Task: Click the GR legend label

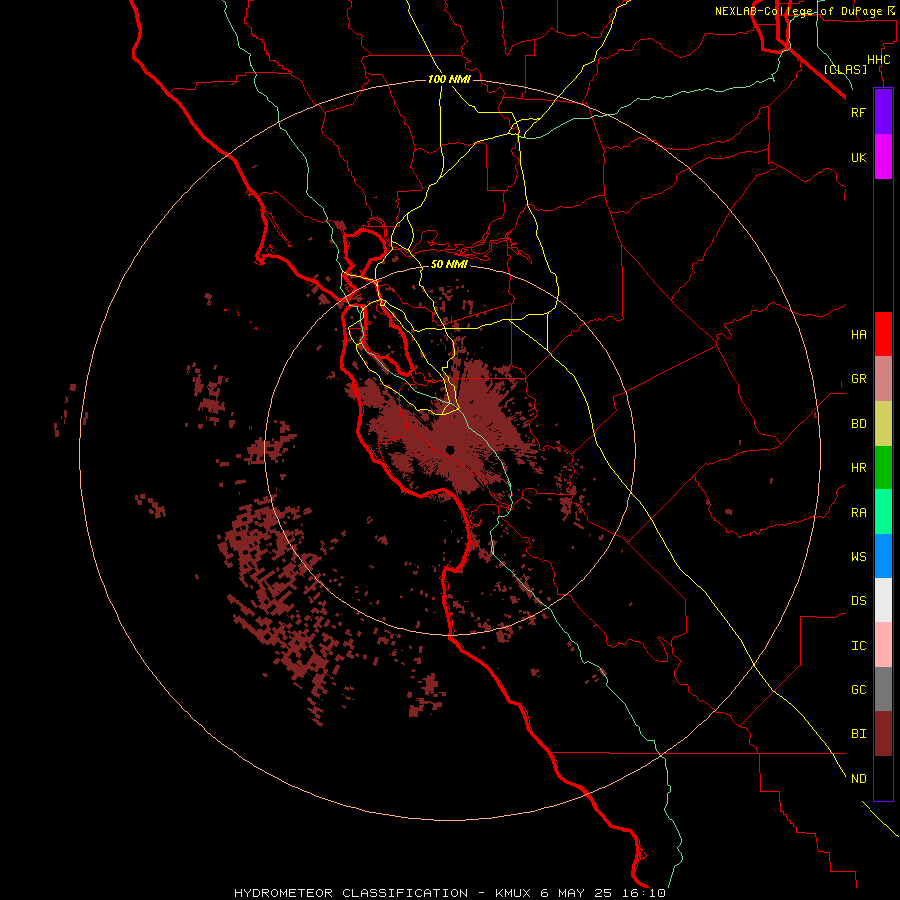Action: 858,379
